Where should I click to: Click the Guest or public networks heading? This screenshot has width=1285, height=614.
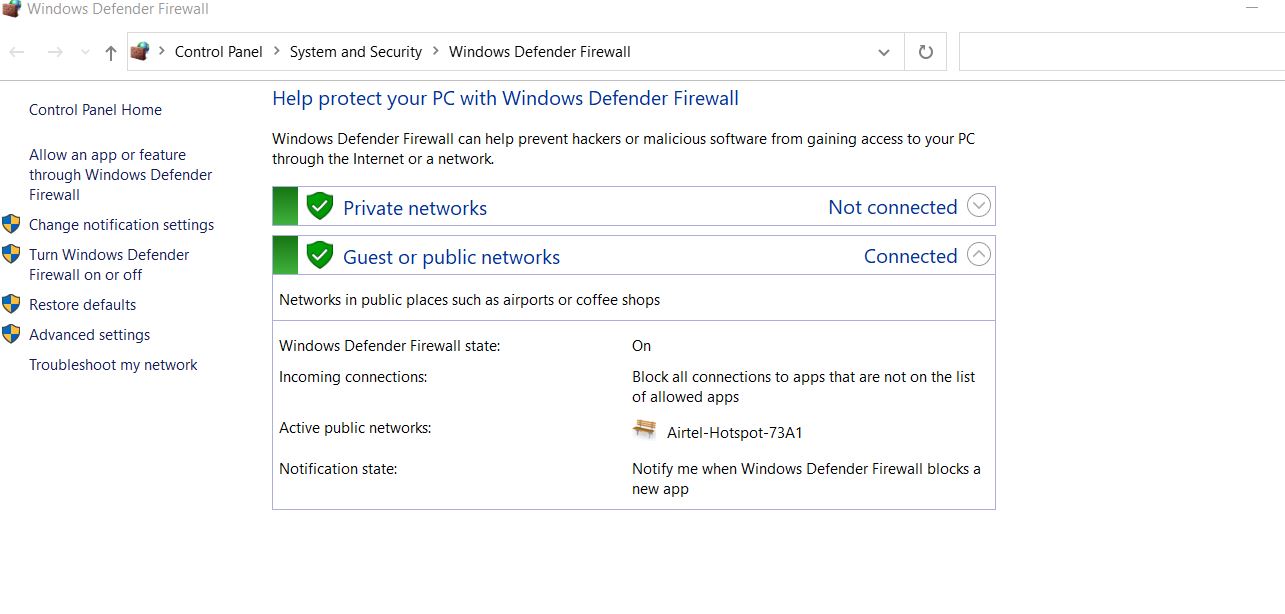451,257
